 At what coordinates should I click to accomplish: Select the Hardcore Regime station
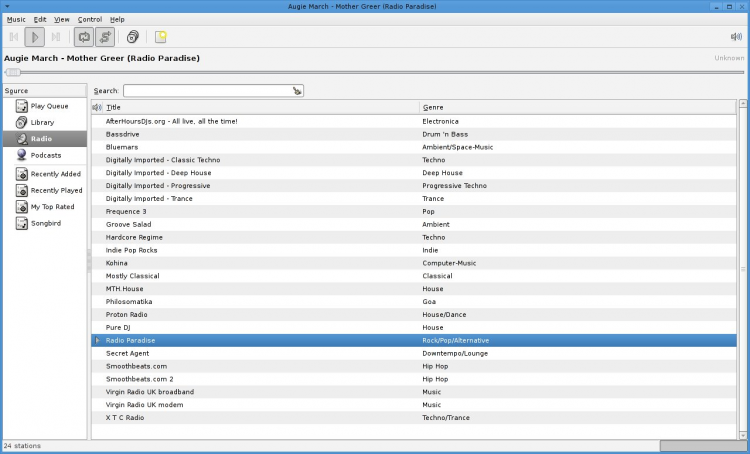pos(134,238)
